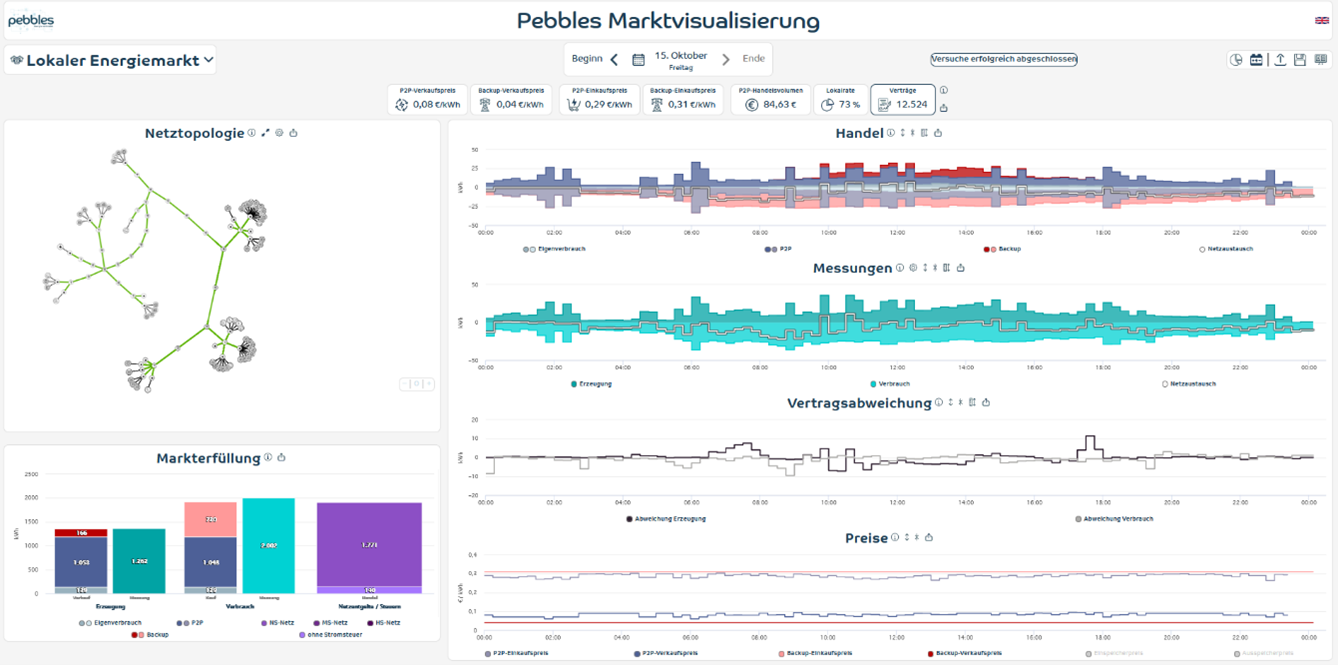The height and width of the screenshot is (665, 1338).
Task: Click the Pebbles Marktvisualisierung title
Action: [x=668, y=20]
